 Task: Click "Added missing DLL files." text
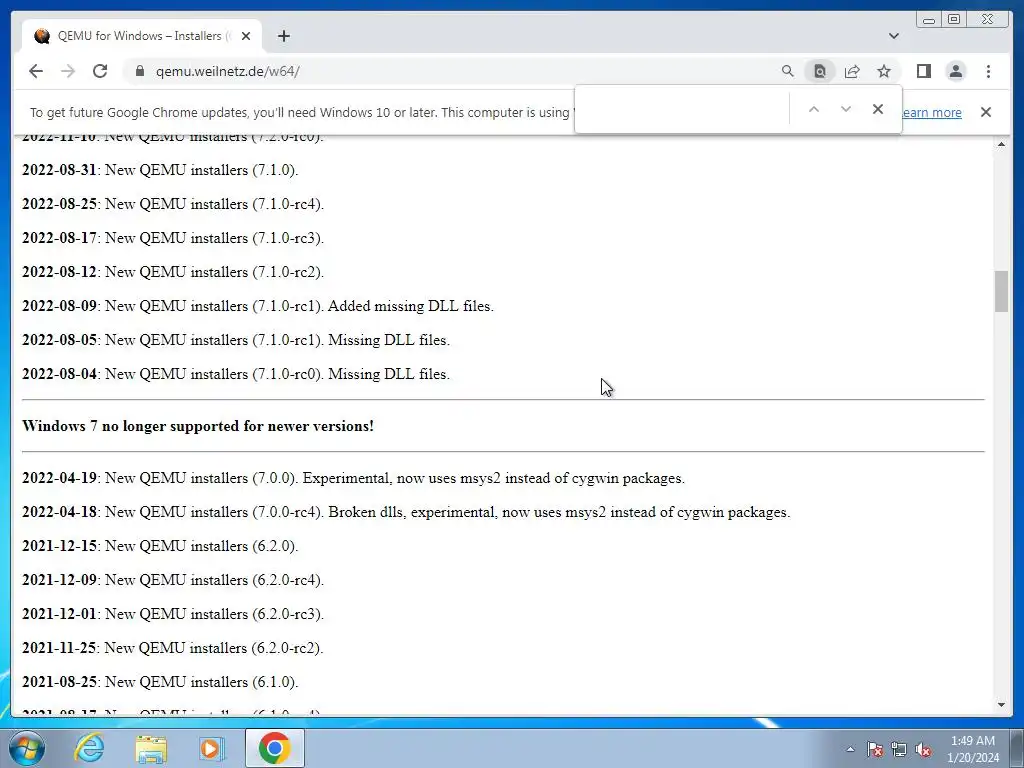[x=411, y=306]
